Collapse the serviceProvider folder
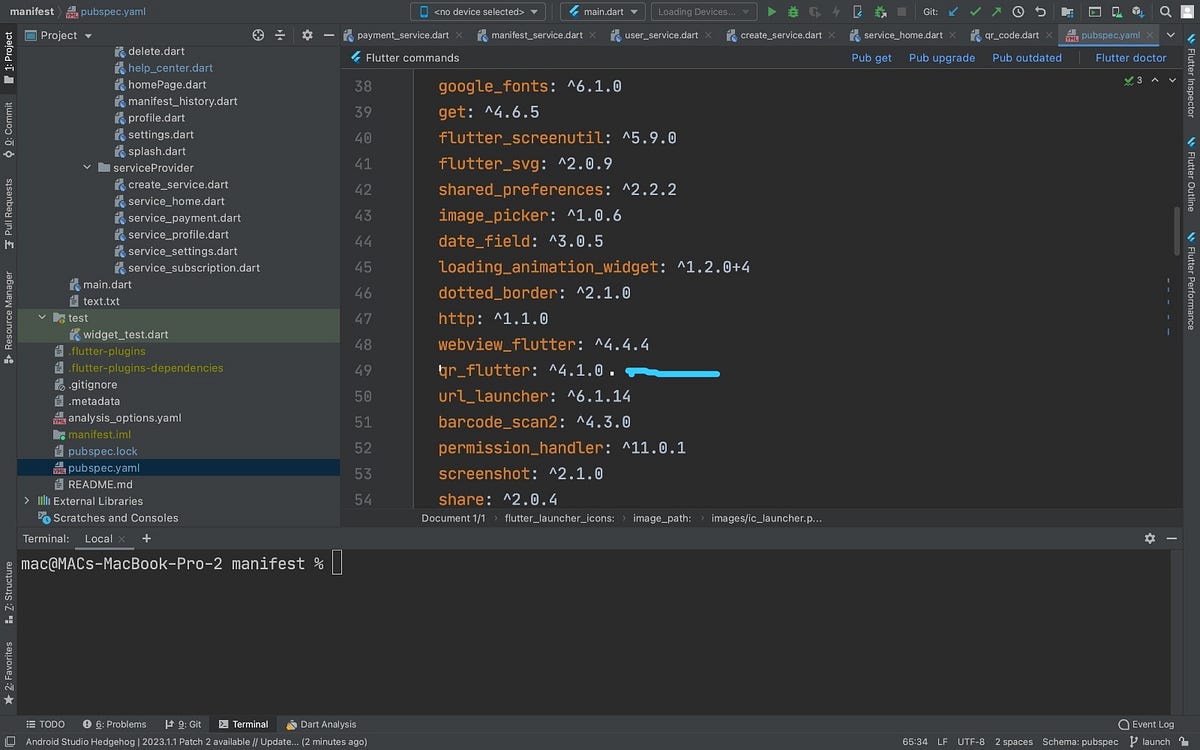Viewport: 1200px width, 750px height. tap(88, 168)
